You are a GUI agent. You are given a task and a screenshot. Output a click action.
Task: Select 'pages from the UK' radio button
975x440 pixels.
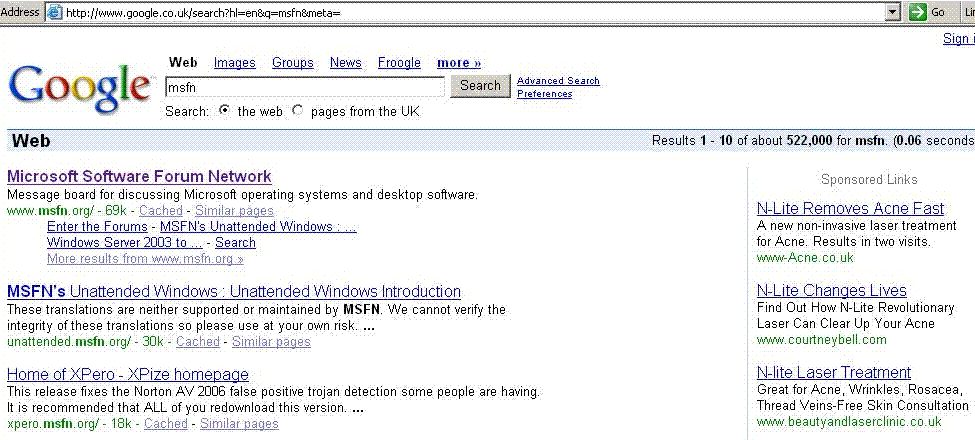pyautogui.click(x=298, y=111)
